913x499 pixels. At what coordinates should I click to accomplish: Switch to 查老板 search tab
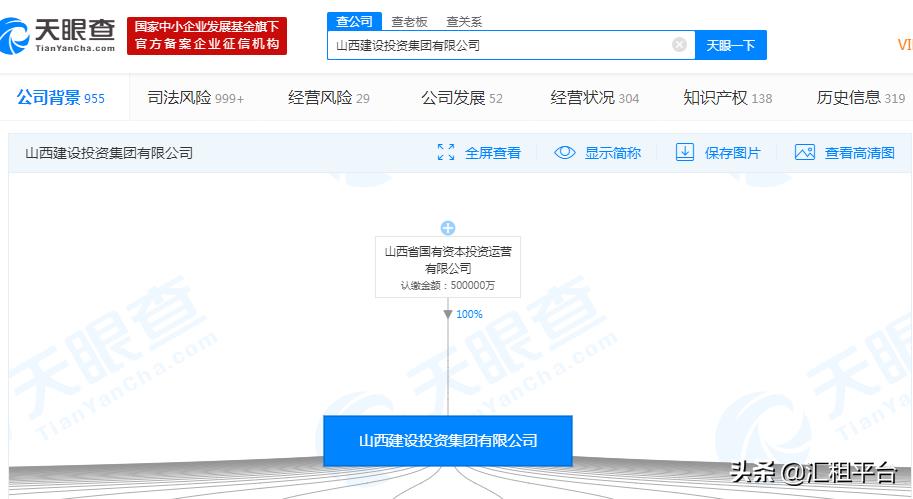(408, 21)
